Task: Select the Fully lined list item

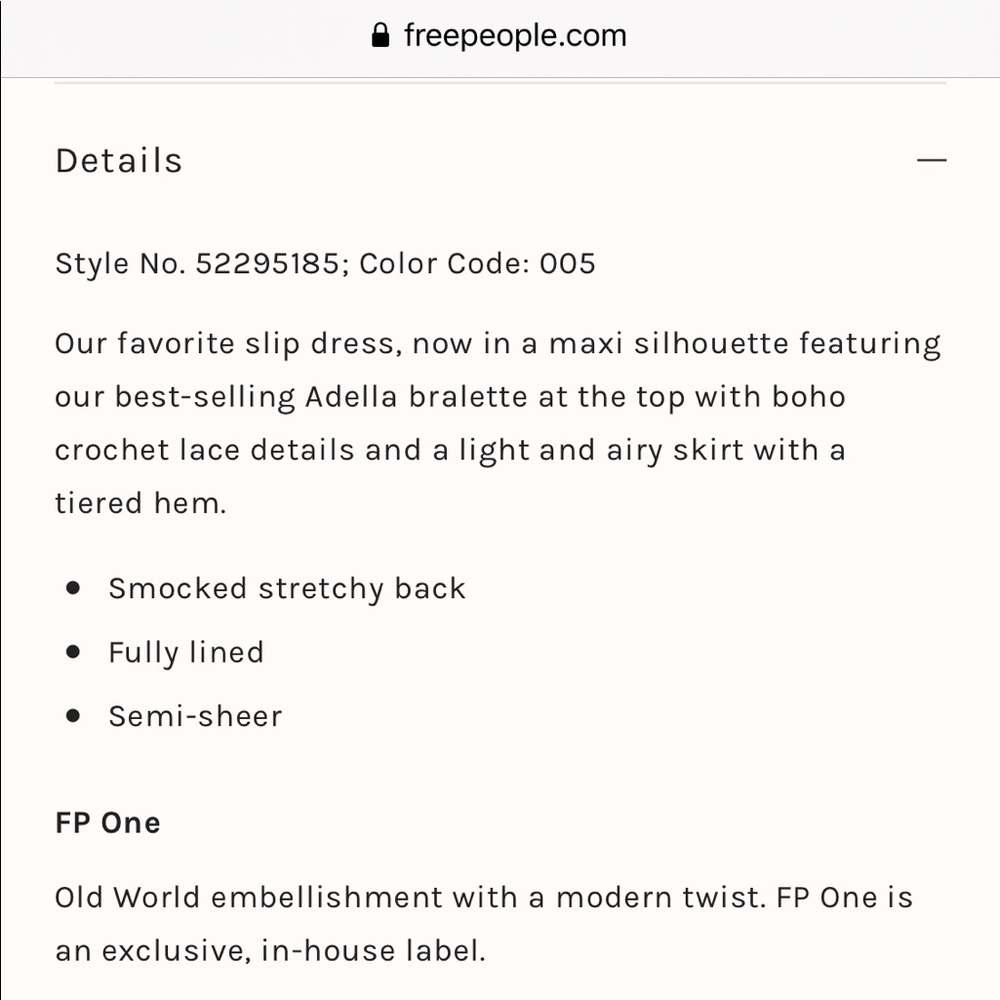Action: tap(186, 652)
